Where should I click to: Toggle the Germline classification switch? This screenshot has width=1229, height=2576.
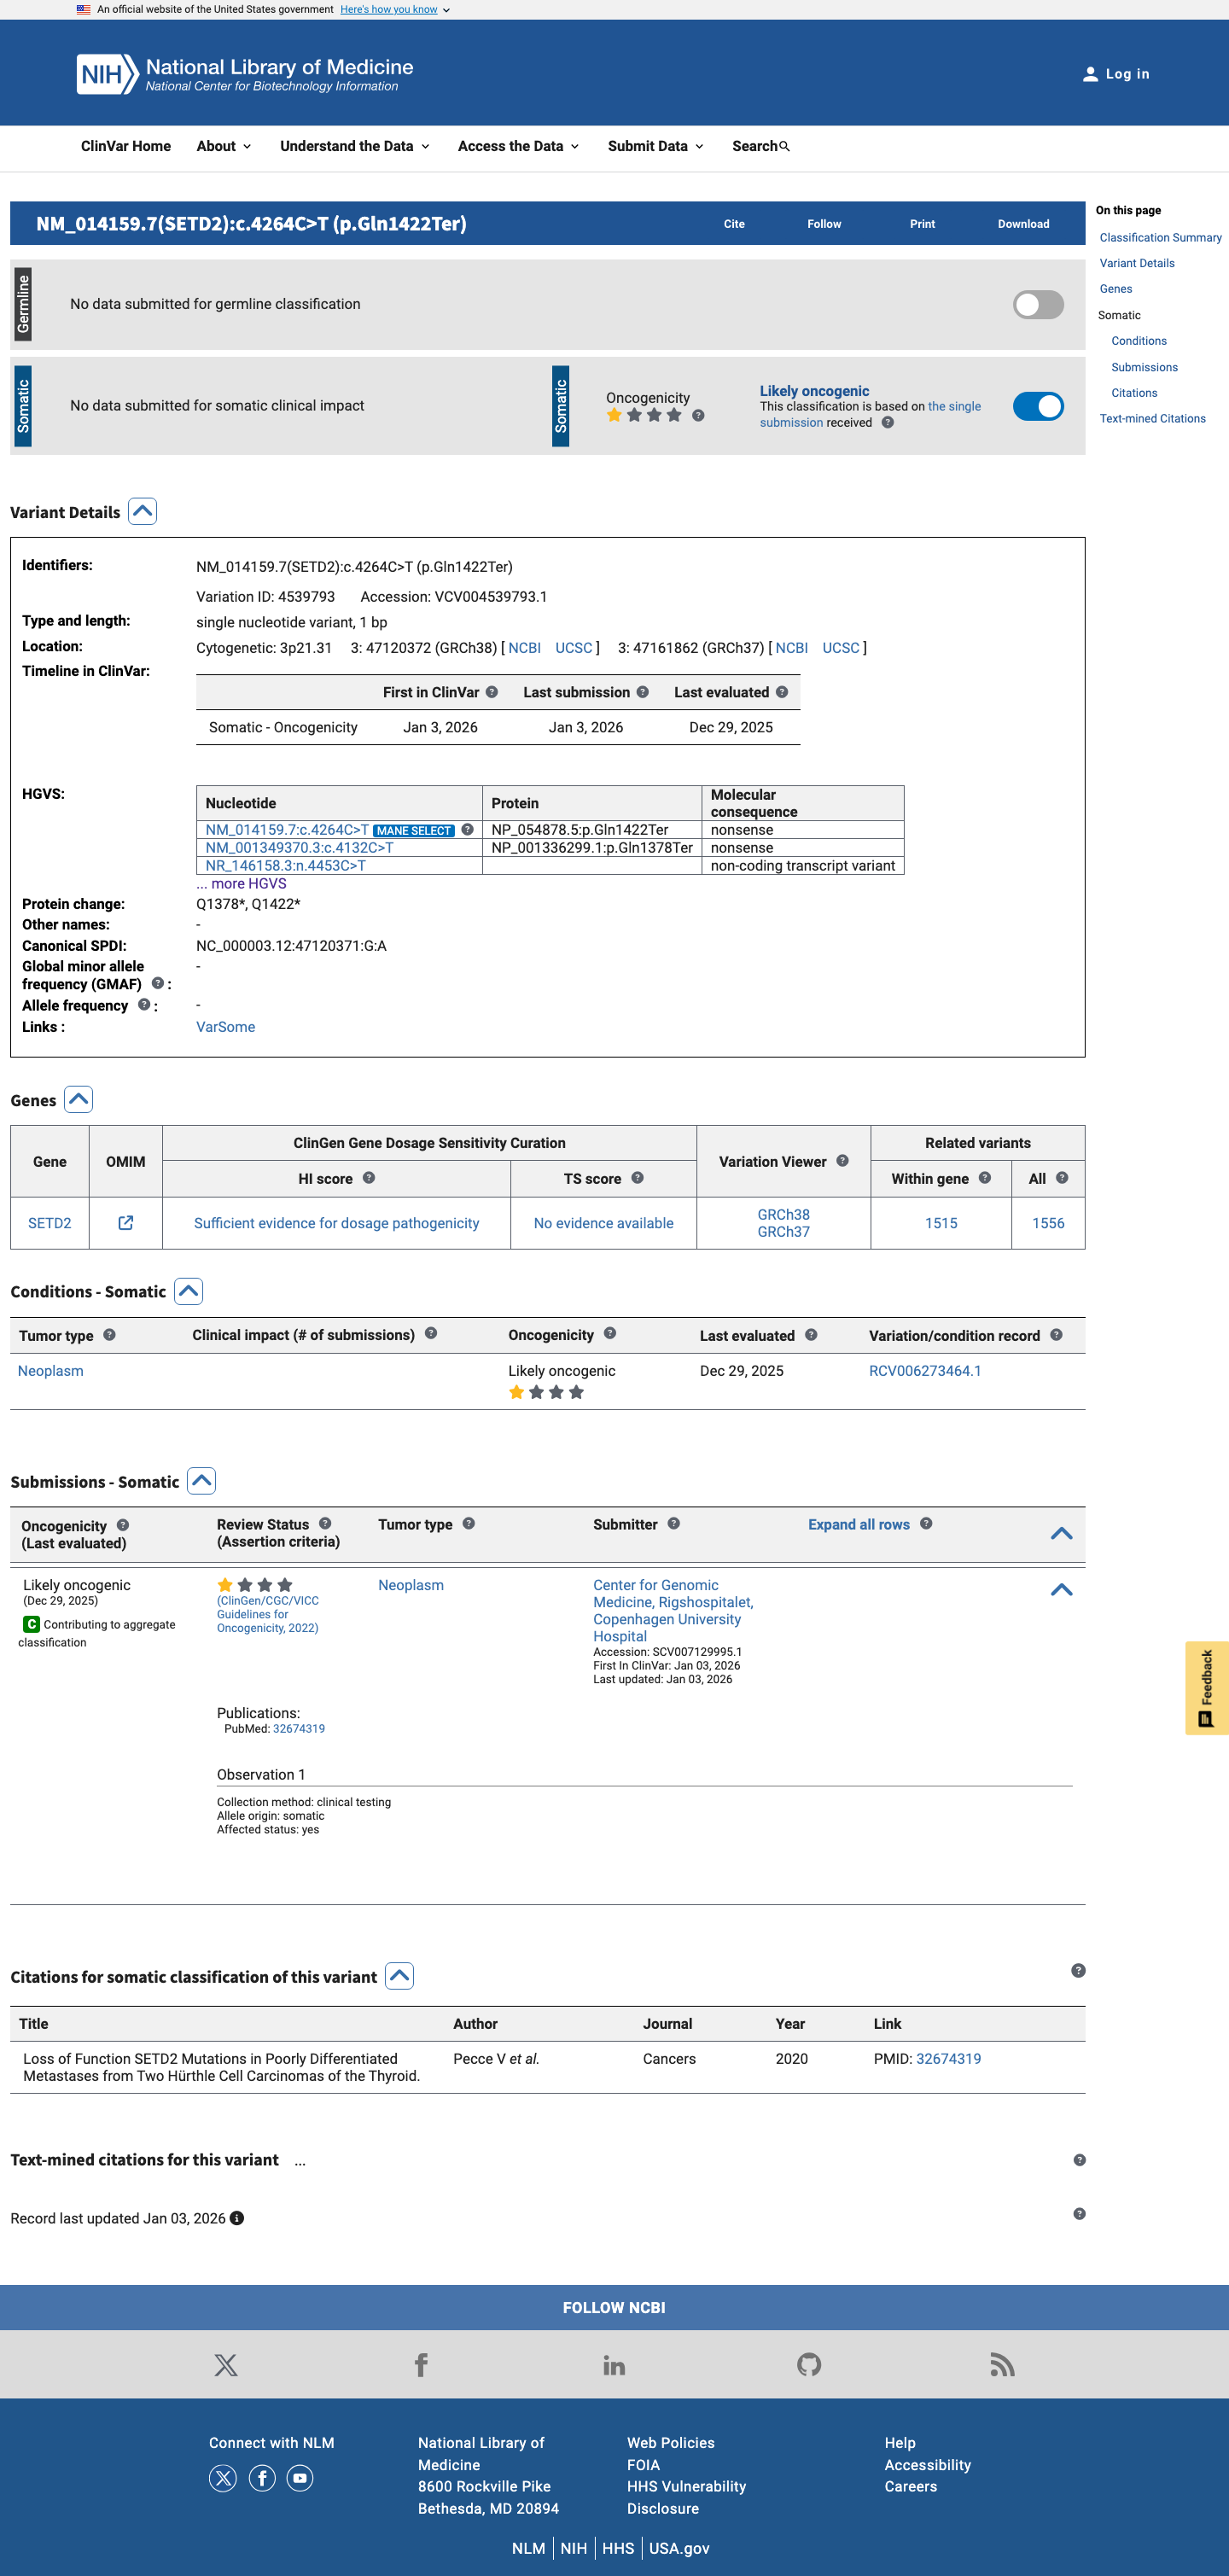tap(1038, 304)
